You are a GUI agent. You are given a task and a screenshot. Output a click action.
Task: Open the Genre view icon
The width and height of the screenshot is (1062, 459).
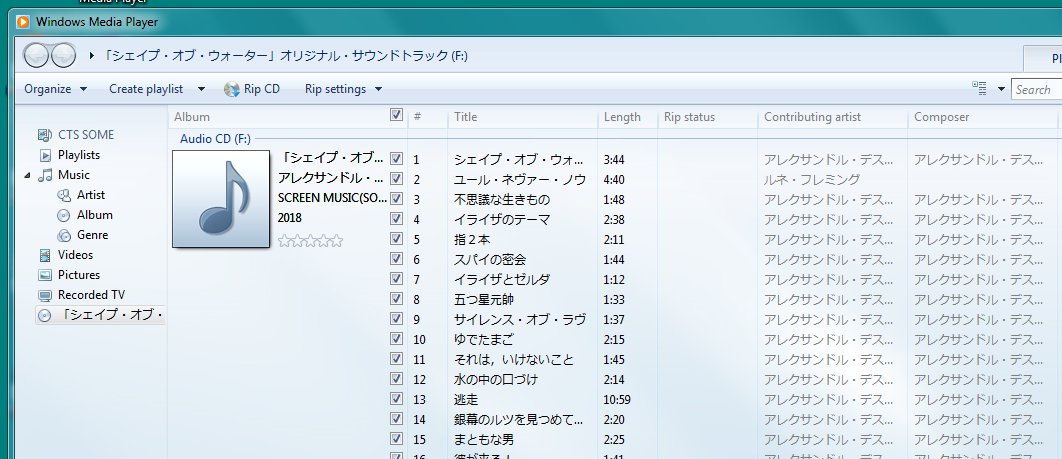(x=64, y=235)
